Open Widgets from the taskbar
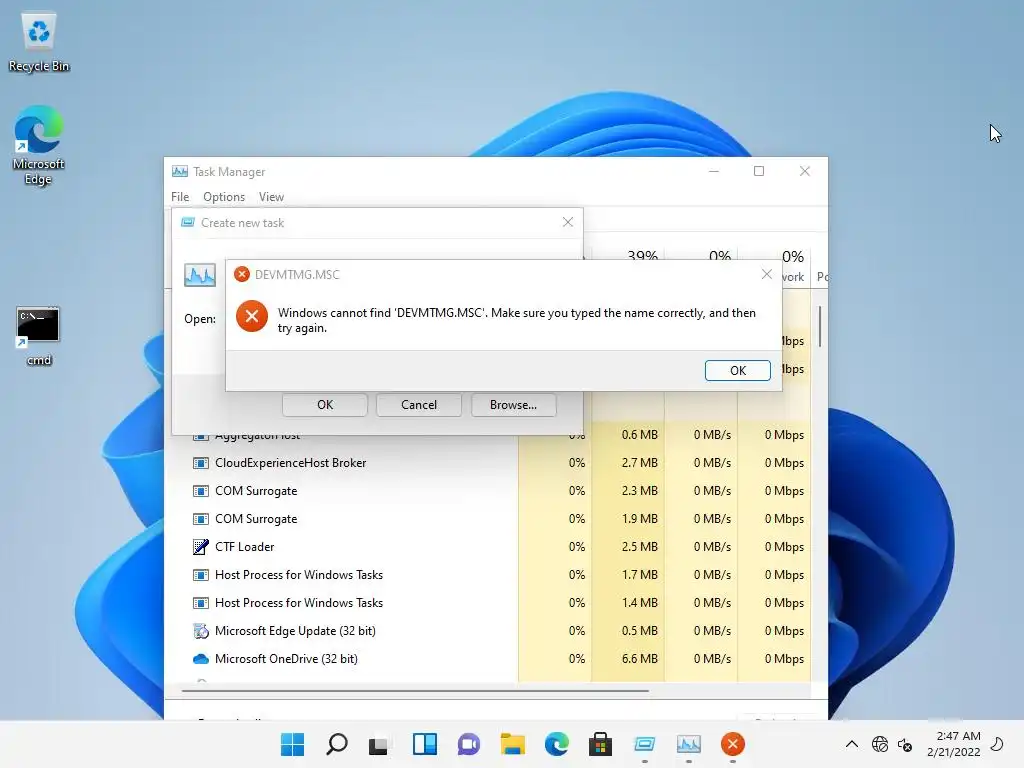Image resolution: width=1024 pixels, height=768 pixels. click(424, 744)
